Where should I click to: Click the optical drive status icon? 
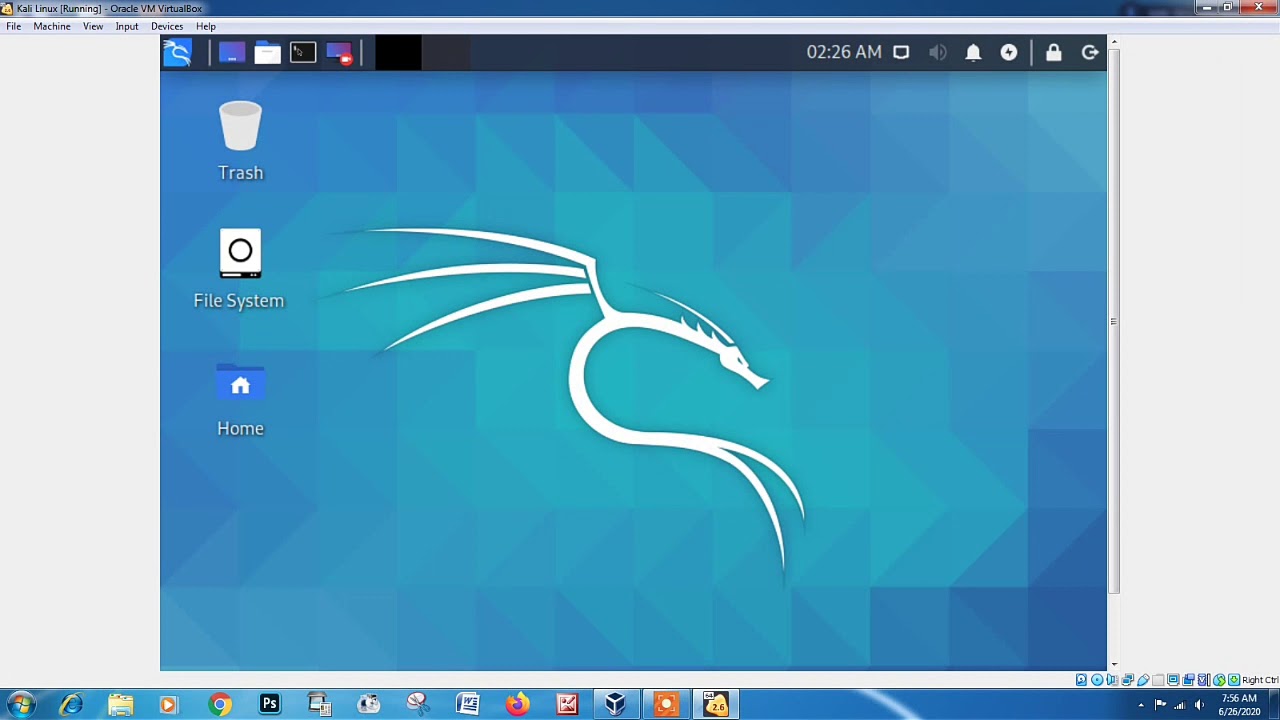1097,680
